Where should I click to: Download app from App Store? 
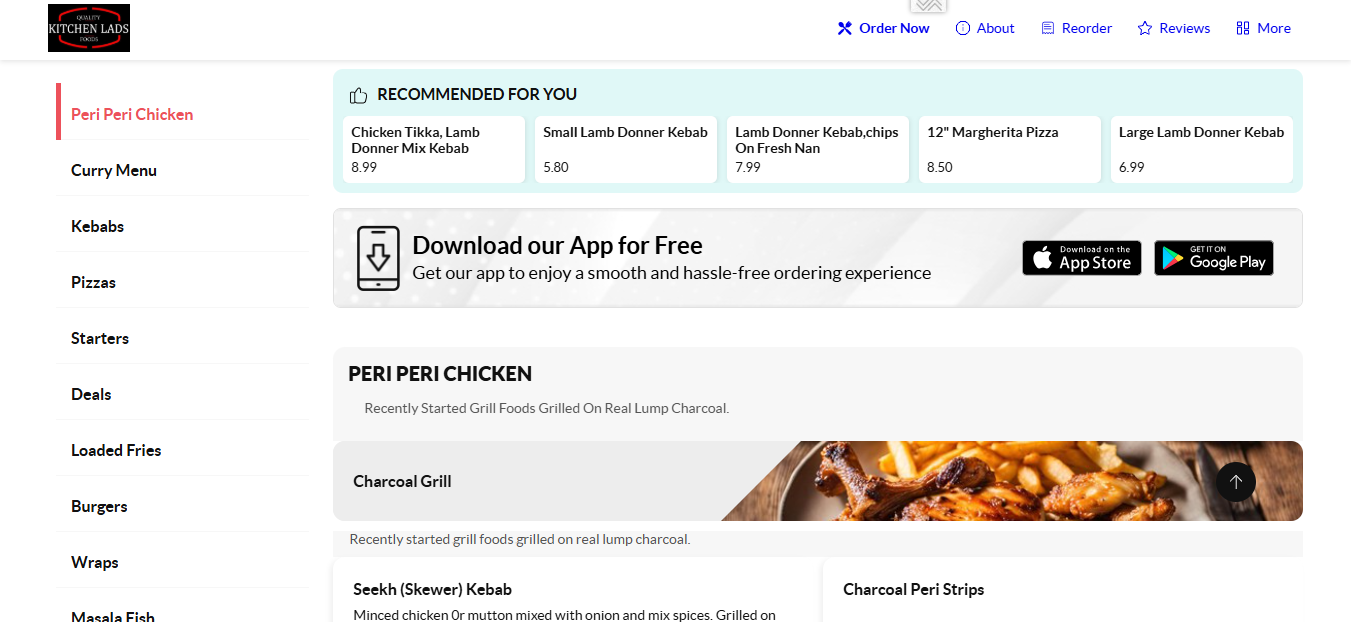[x=1082, y=258]
